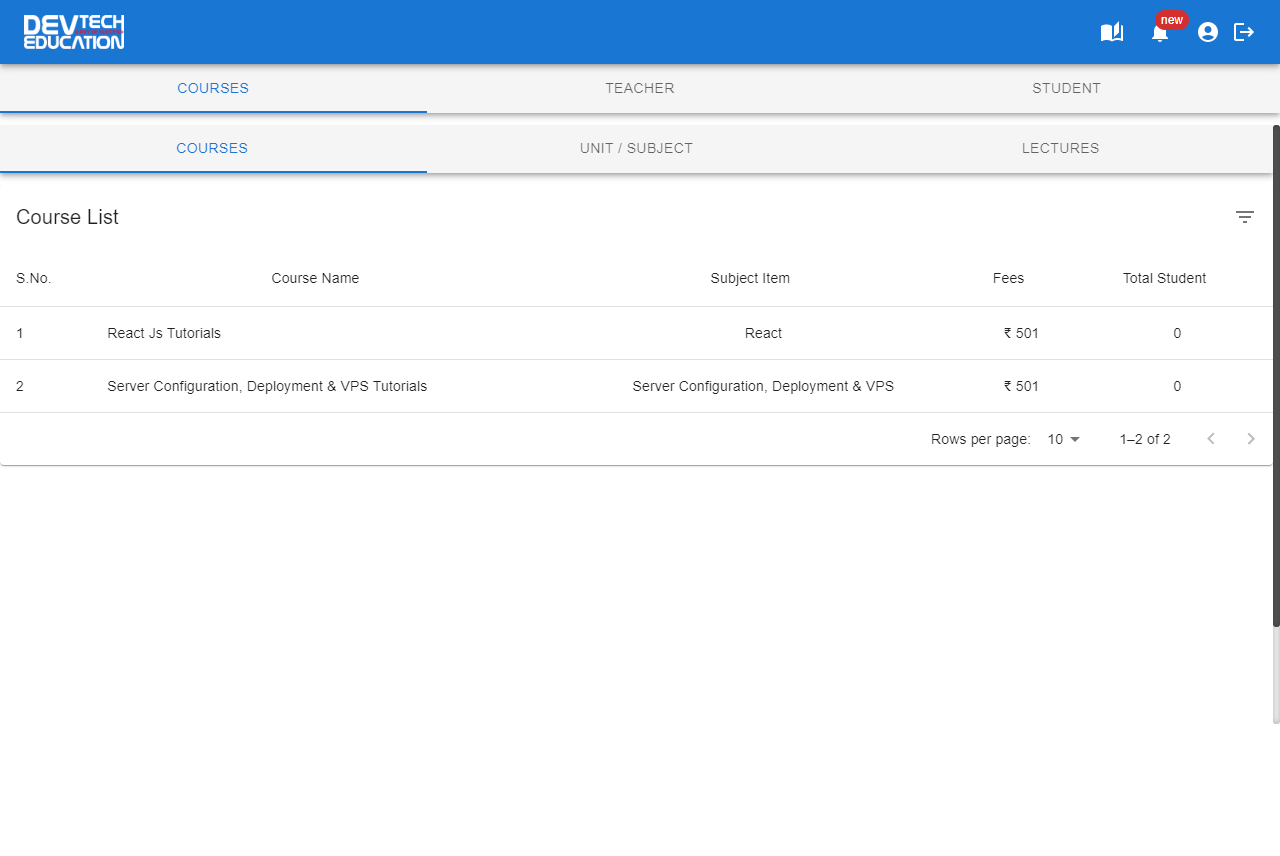The width and height of the screenshot is (1280, 856).
Task: Open the book reader icon in header
Action: click(1112, 32)
